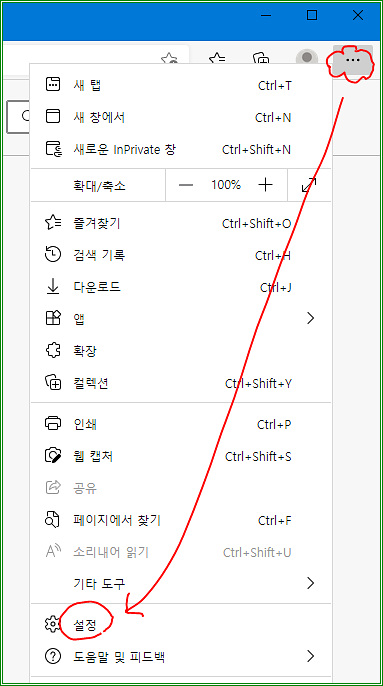Expand the 기타 도구 submenu arrow
Screen dimensions: 383x686
coord(311,583)
